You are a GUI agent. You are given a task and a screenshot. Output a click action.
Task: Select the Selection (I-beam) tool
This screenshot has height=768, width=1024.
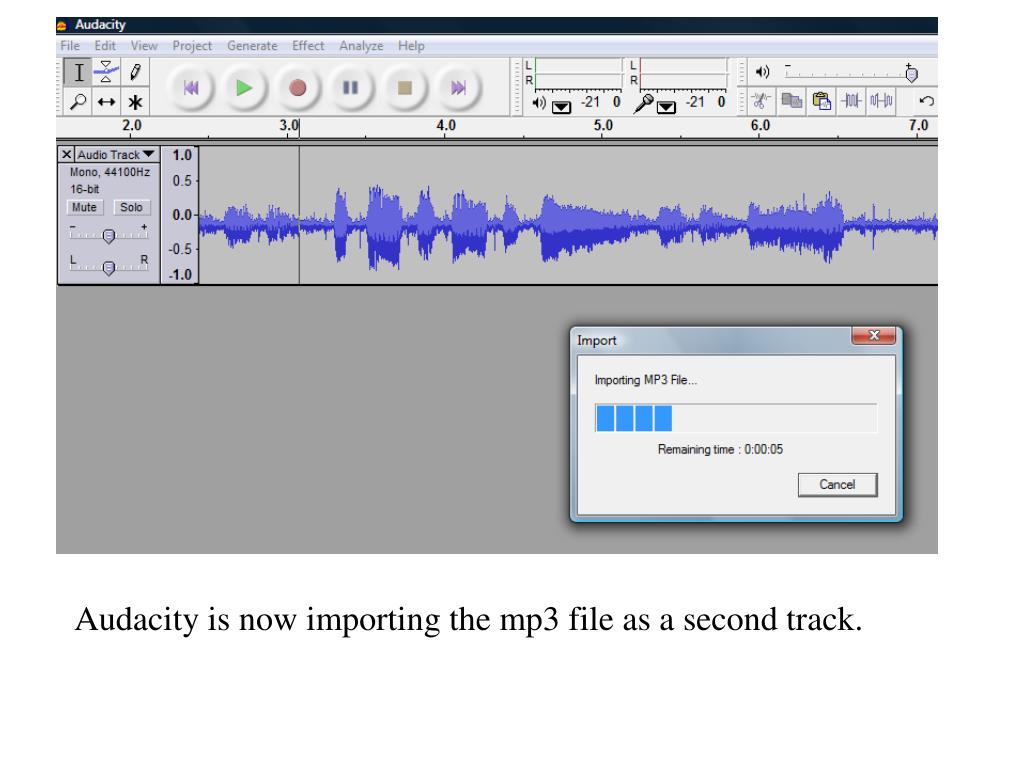[x=78, y=72]
